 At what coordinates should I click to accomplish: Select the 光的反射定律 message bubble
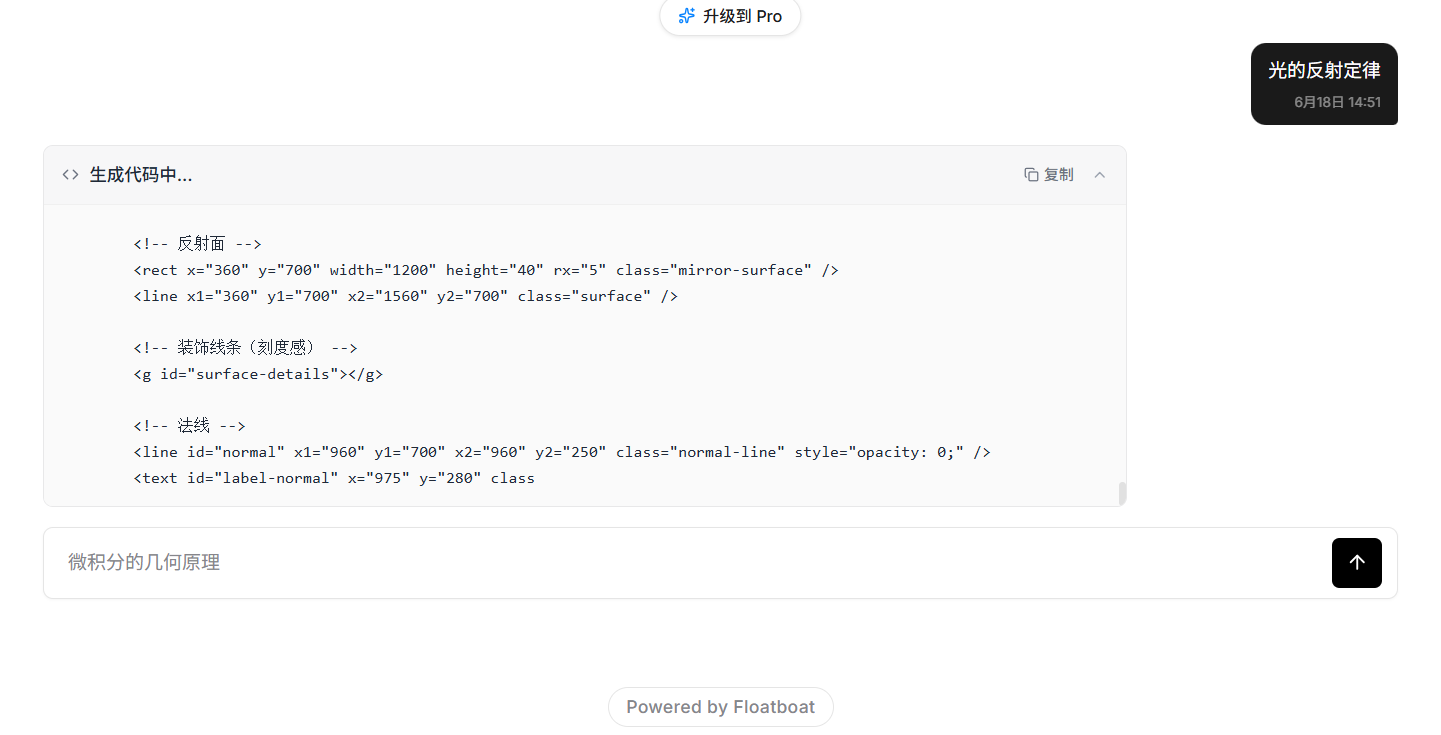1324,84
